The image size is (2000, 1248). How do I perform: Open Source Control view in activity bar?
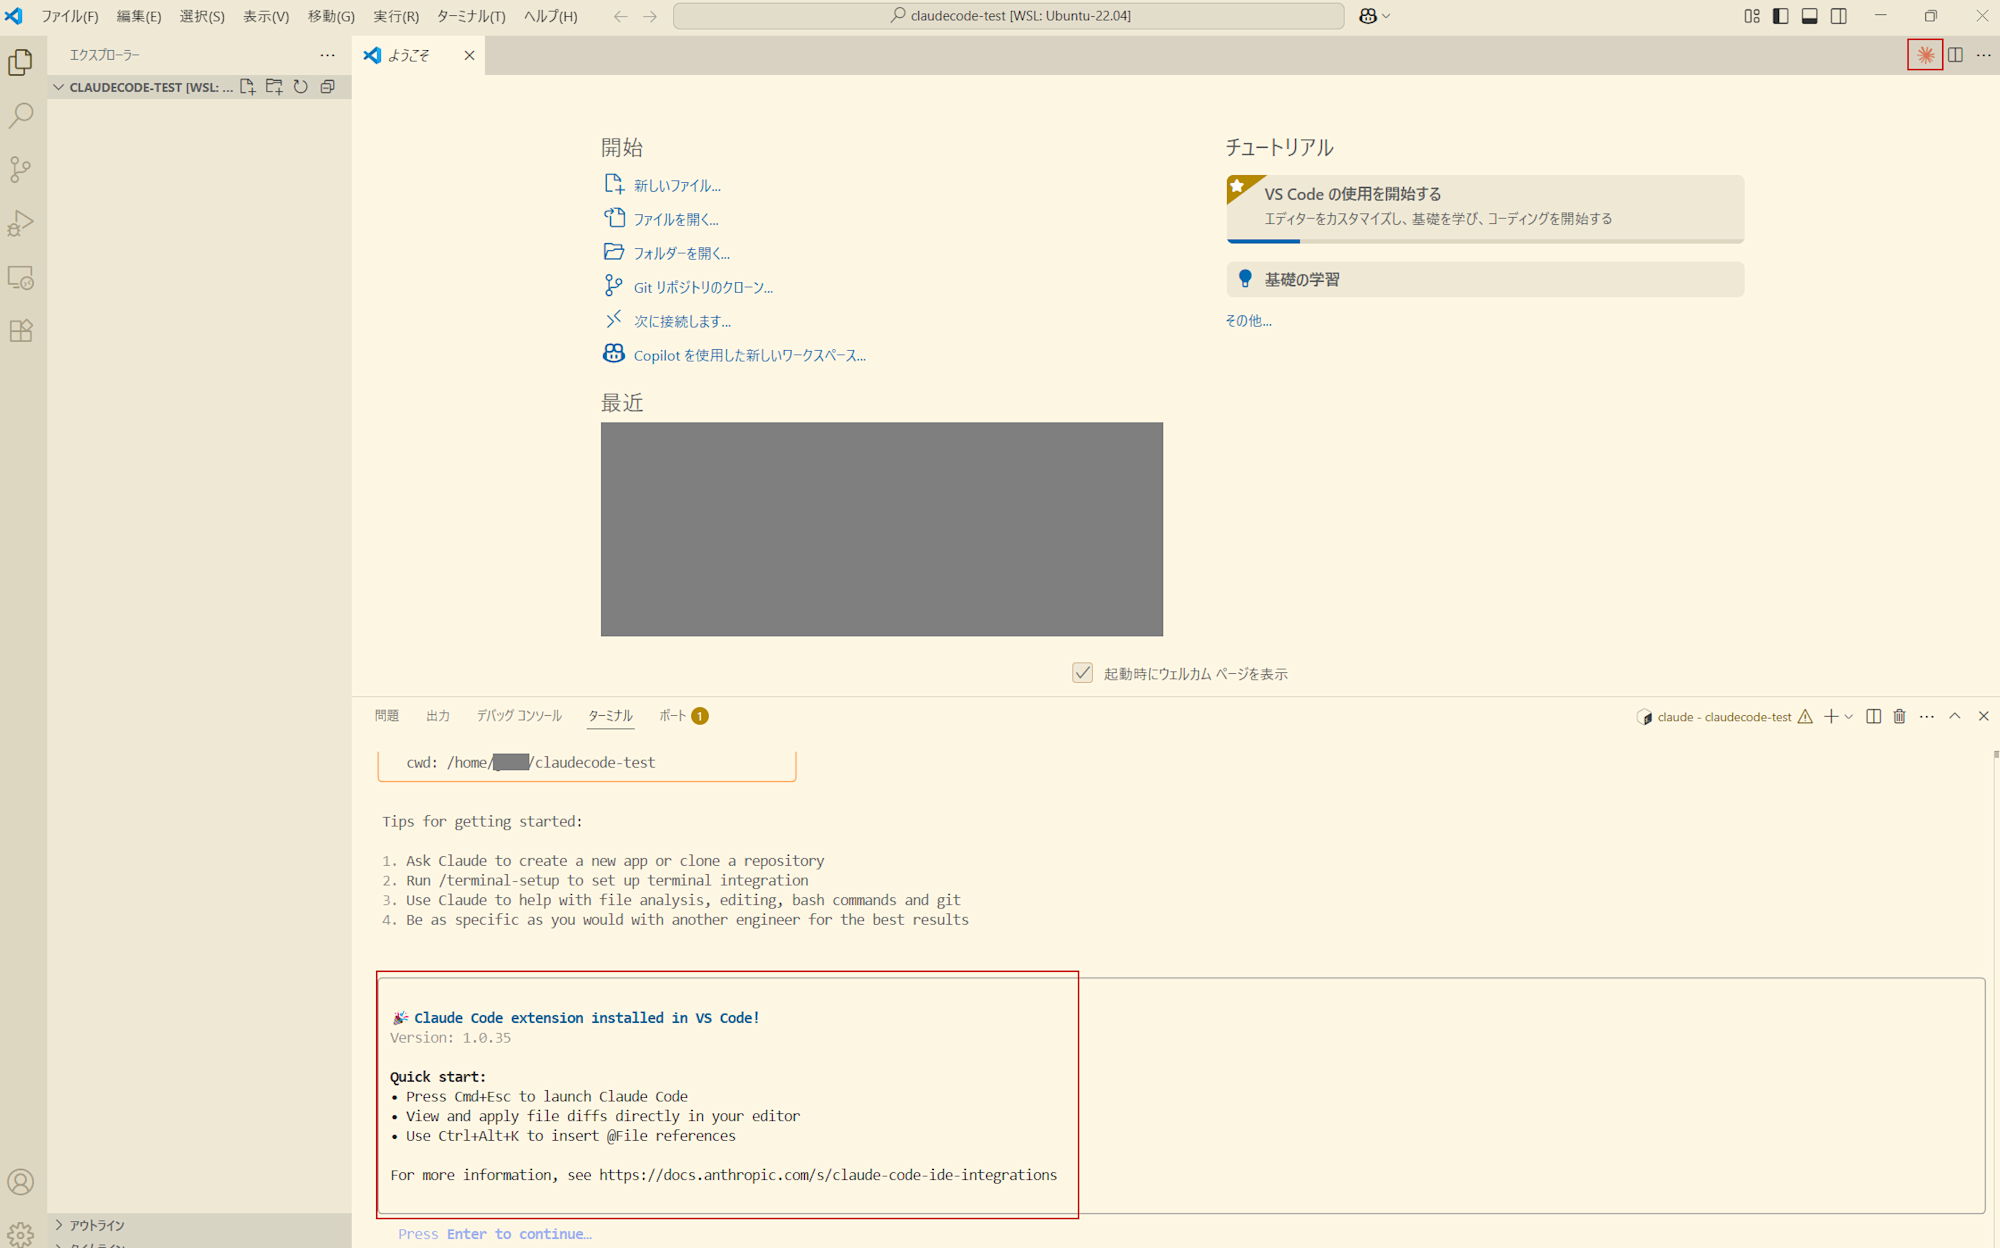click(x=21, y=169)
